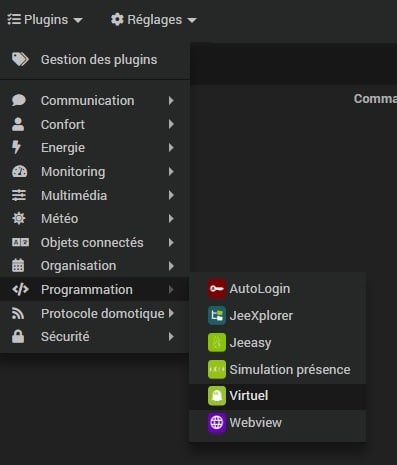The height and width of the screenshot is (465, 397).
Task: Click the Météo sun icon
Action: pos(19,218)
